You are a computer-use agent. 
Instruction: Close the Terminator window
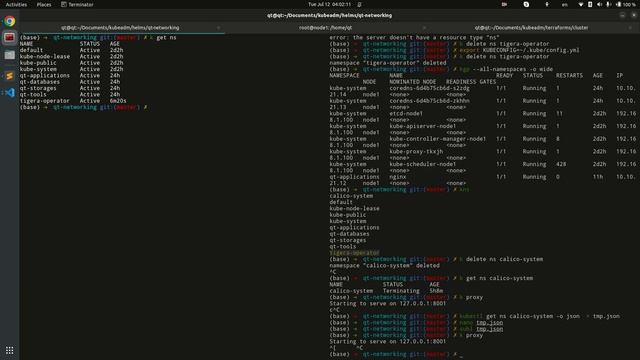(633, 16)
